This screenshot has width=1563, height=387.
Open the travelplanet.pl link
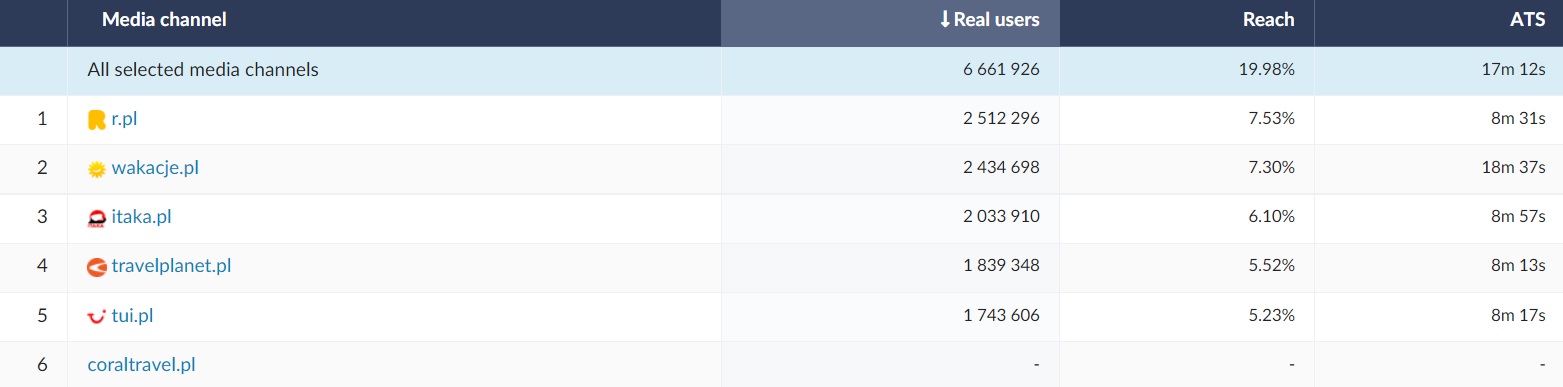(x=172, y=266)
